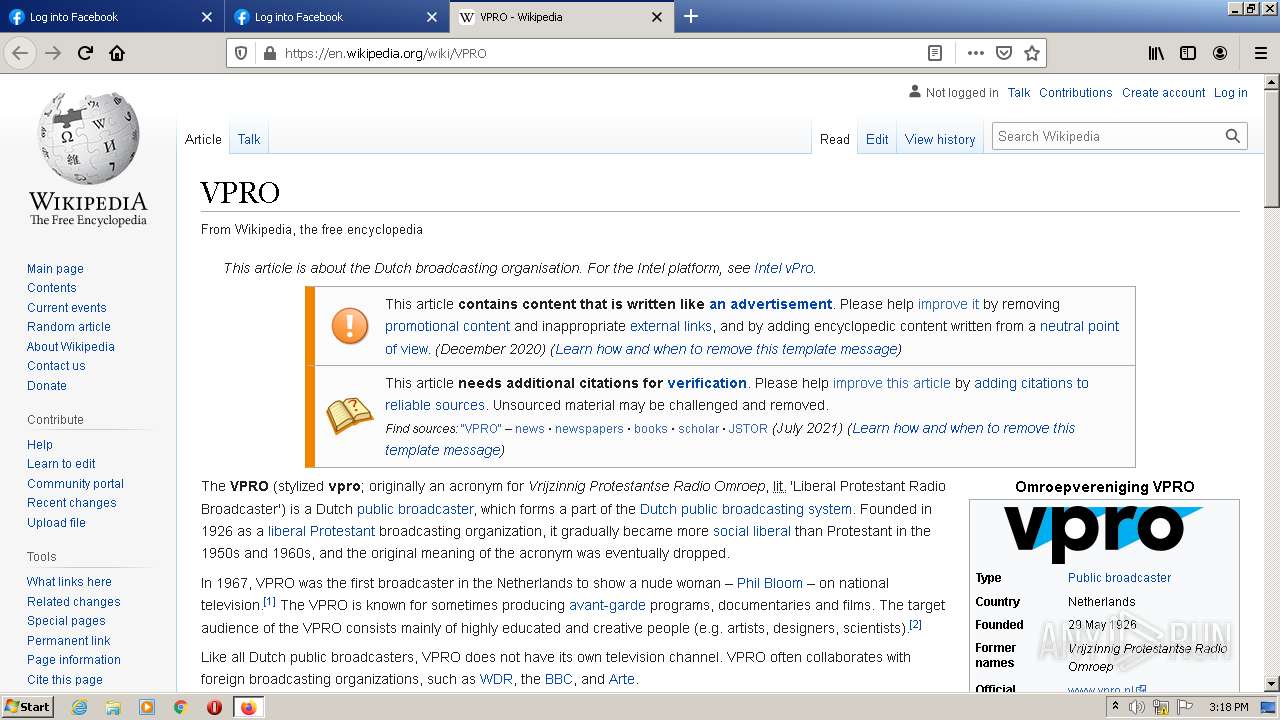Screen dimensions: 1280x720
Task: Open Opera icon on taskbar
Action: 214,707
